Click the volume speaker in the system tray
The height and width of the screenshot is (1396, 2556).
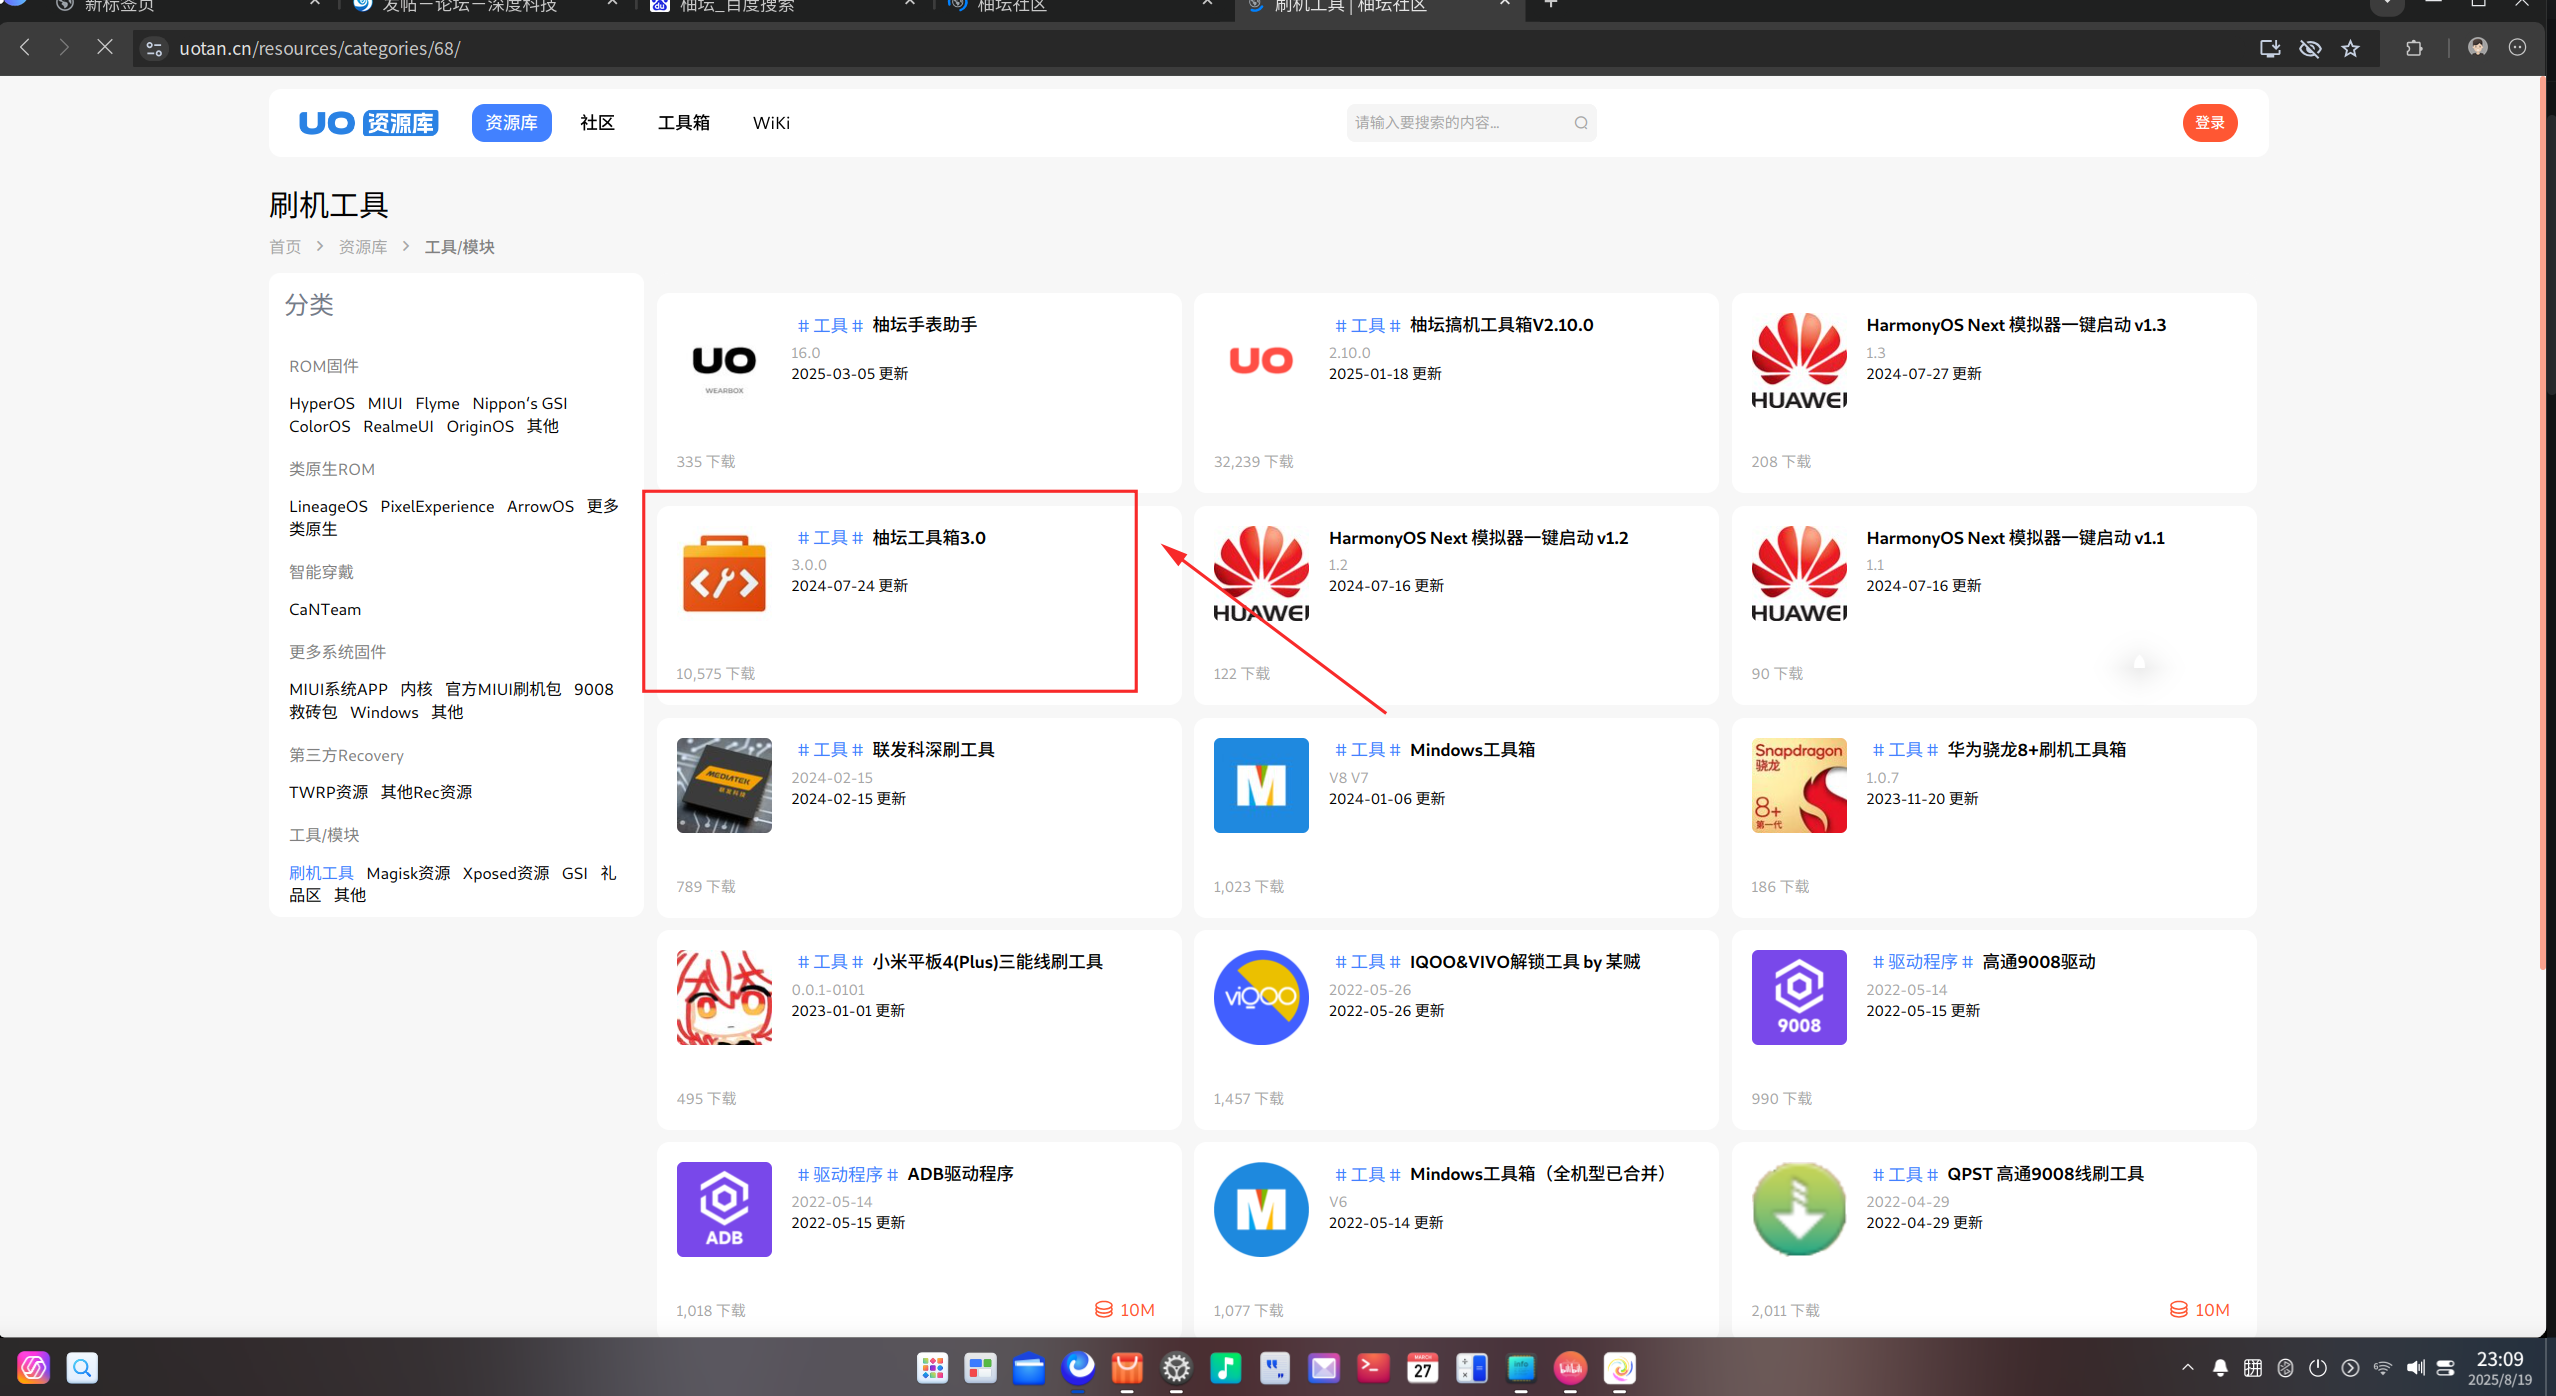coord(2415,1368)
